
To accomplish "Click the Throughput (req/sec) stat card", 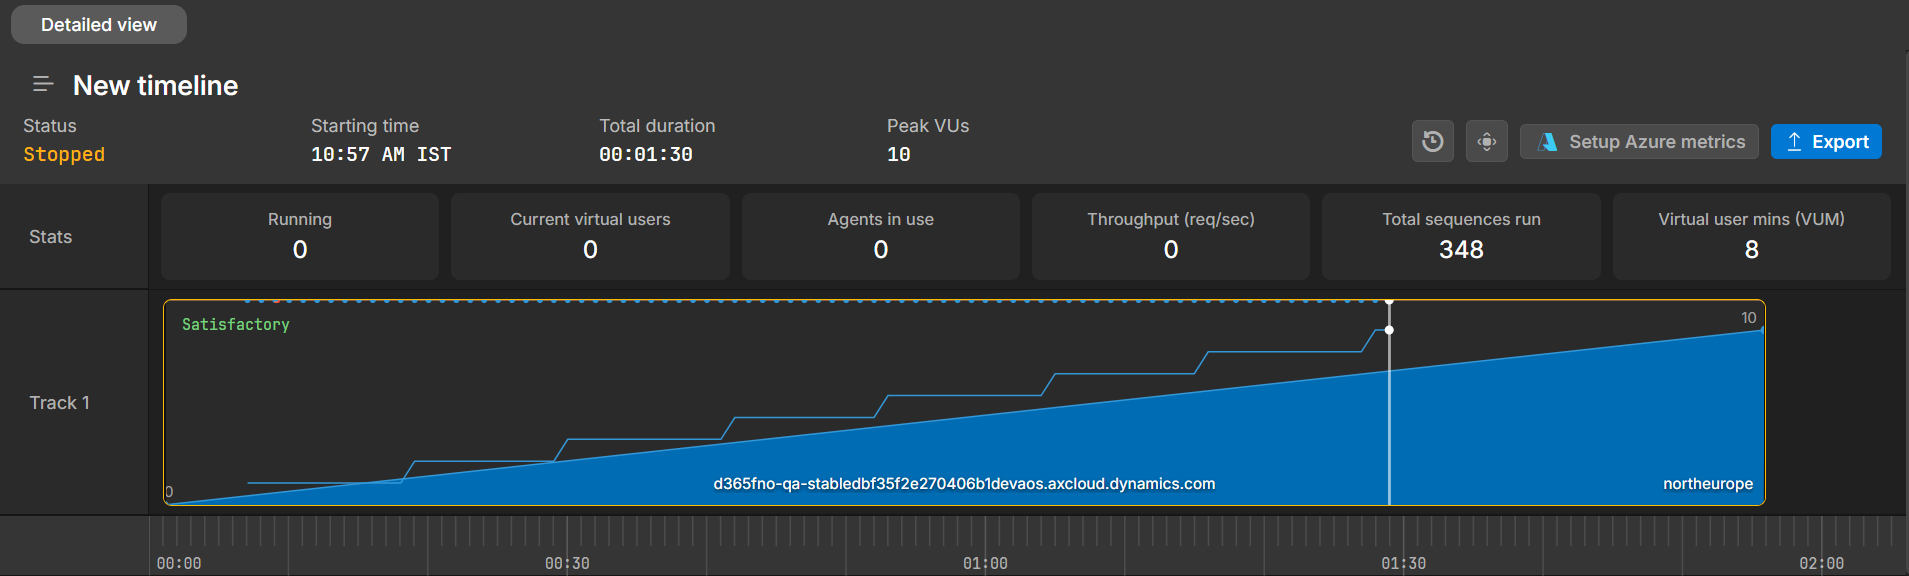I will coord(1170,236).
